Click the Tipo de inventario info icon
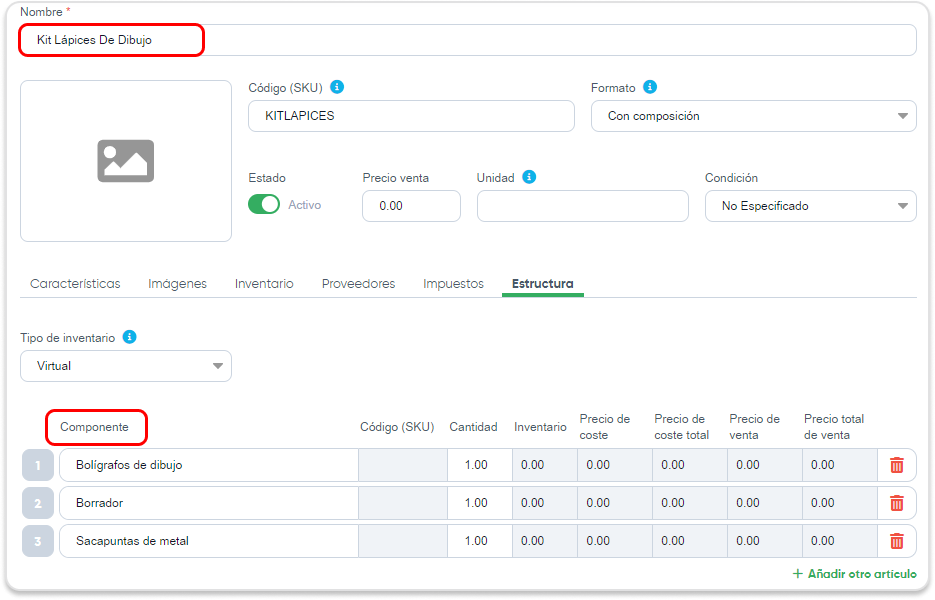Screen dimensions: 935x600 129,337
